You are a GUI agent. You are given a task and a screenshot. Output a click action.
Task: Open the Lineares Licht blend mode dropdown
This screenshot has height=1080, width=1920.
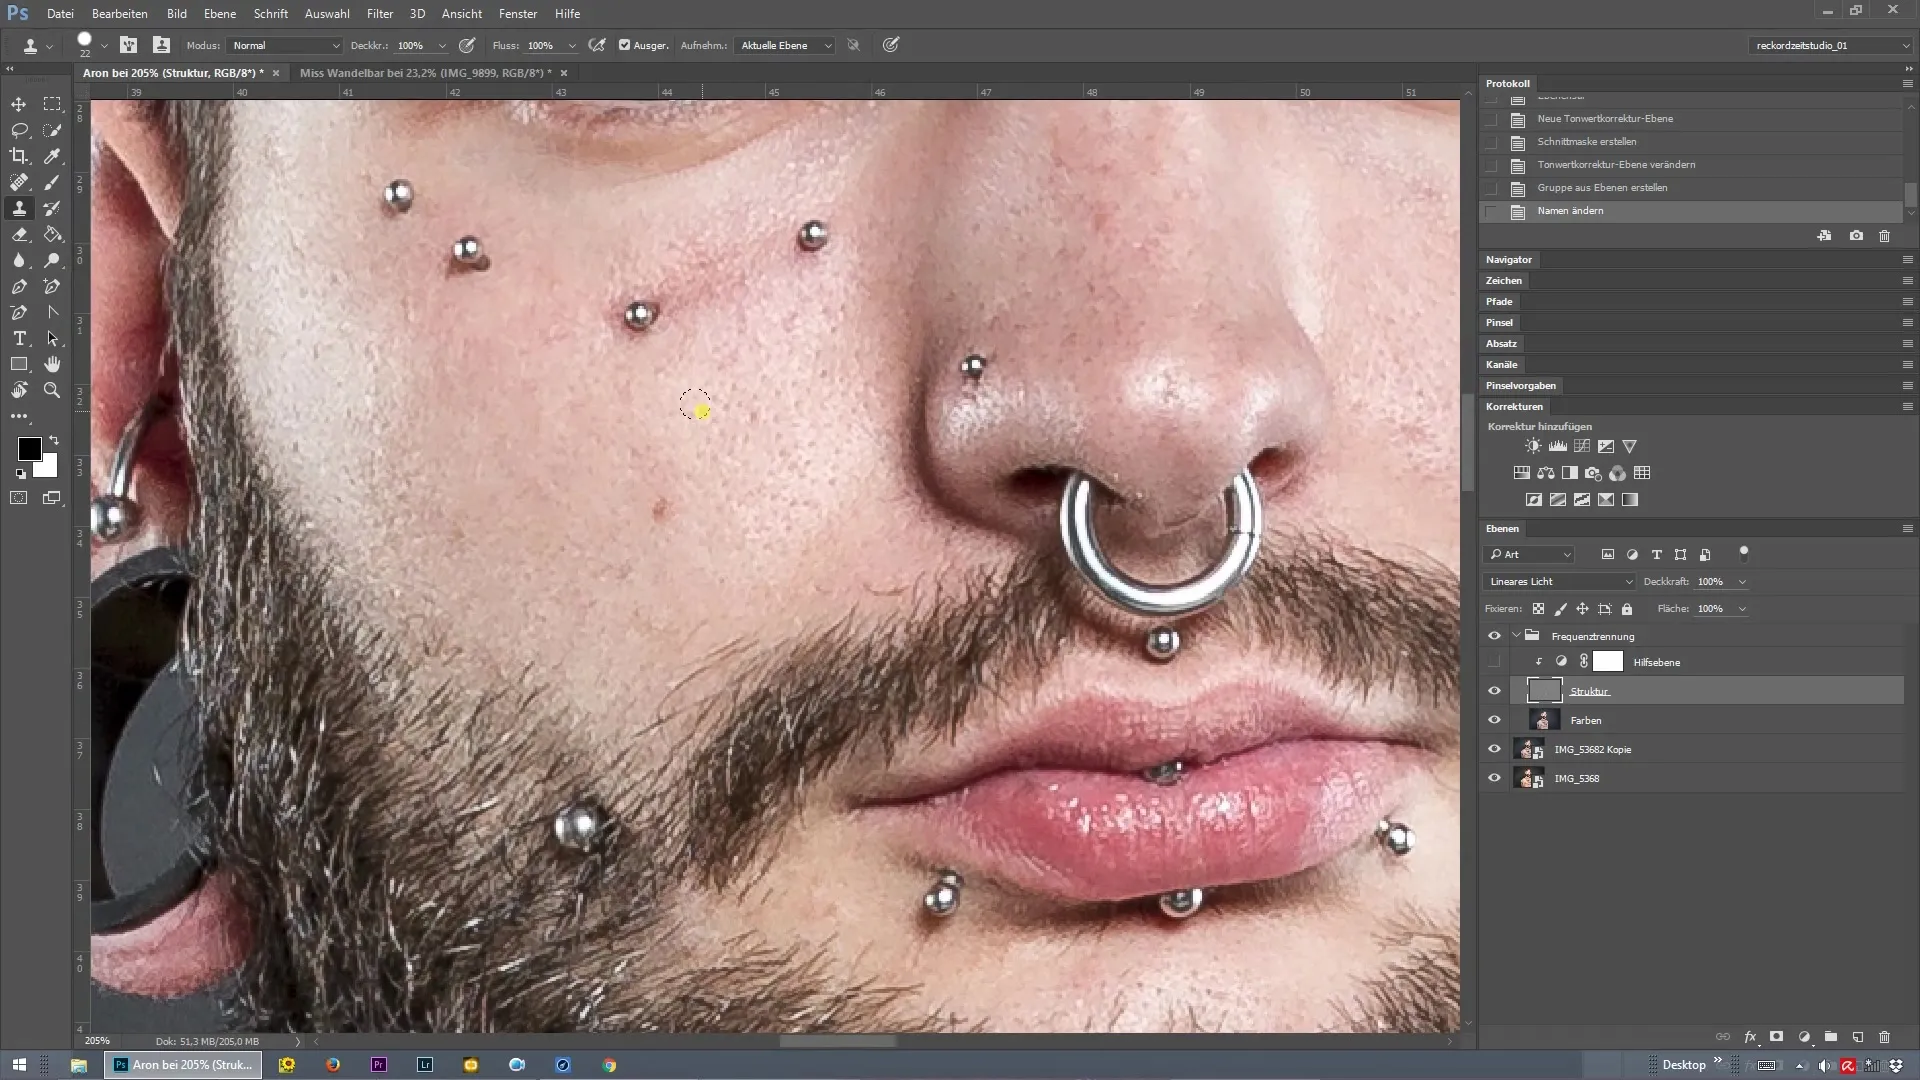pos(1560,581)
